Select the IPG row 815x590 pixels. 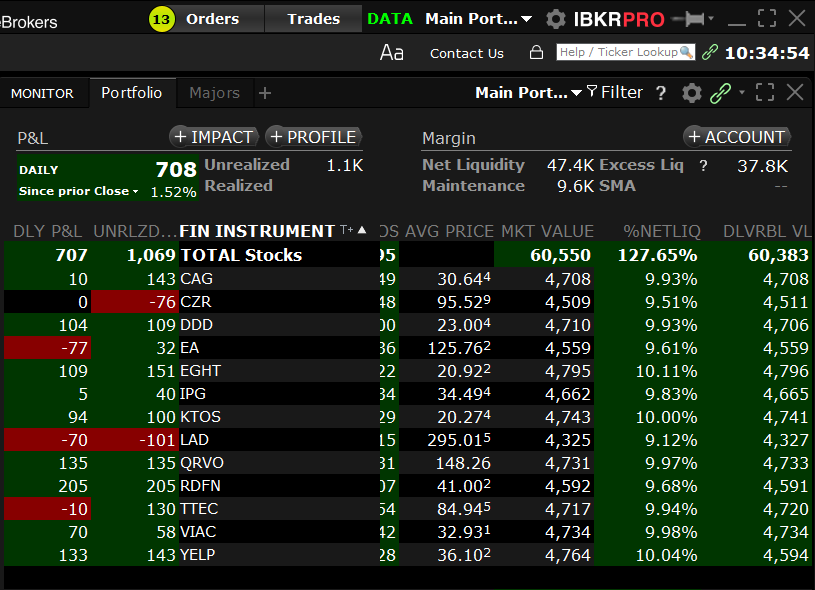click(x=407, y=394)
